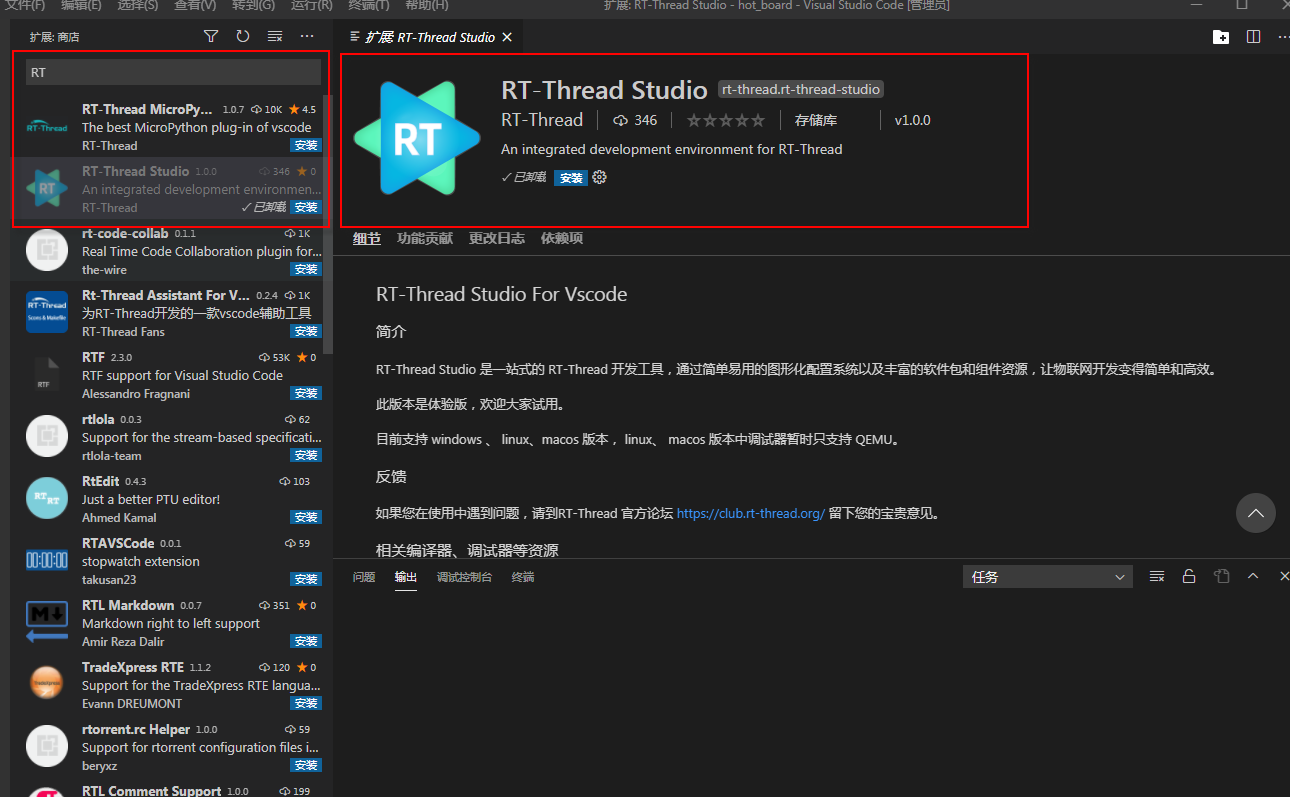This screenshot has height=797, width=1290.
Task: Clear the extension search results
Action: coord(274,36)
